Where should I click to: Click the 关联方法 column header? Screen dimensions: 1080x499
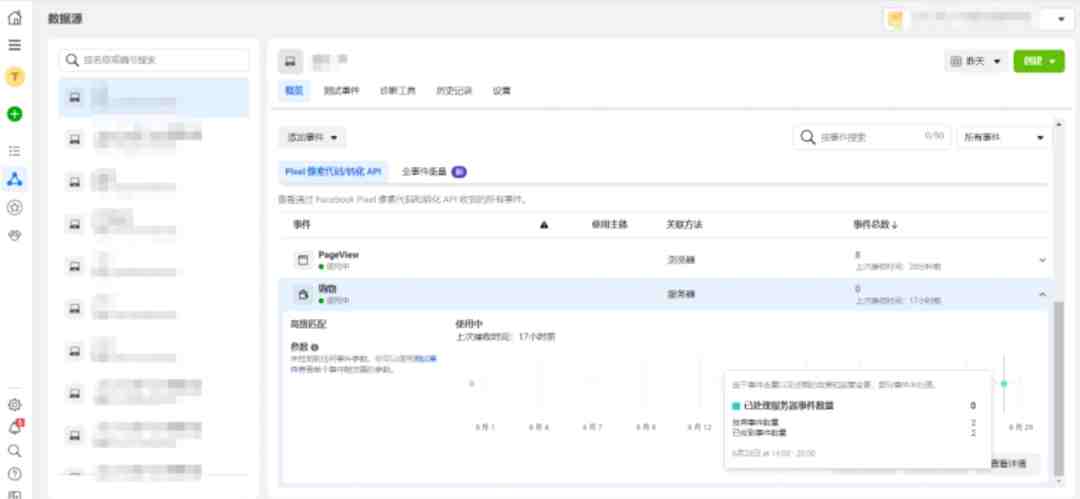684,225
